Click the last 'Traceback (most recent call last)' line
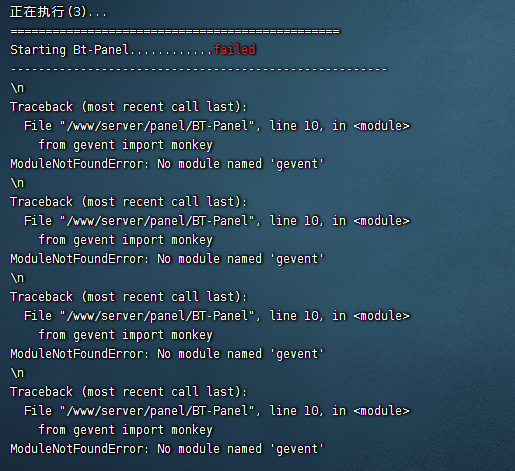Viewport: 515px width, 471px height. point(129,392)
